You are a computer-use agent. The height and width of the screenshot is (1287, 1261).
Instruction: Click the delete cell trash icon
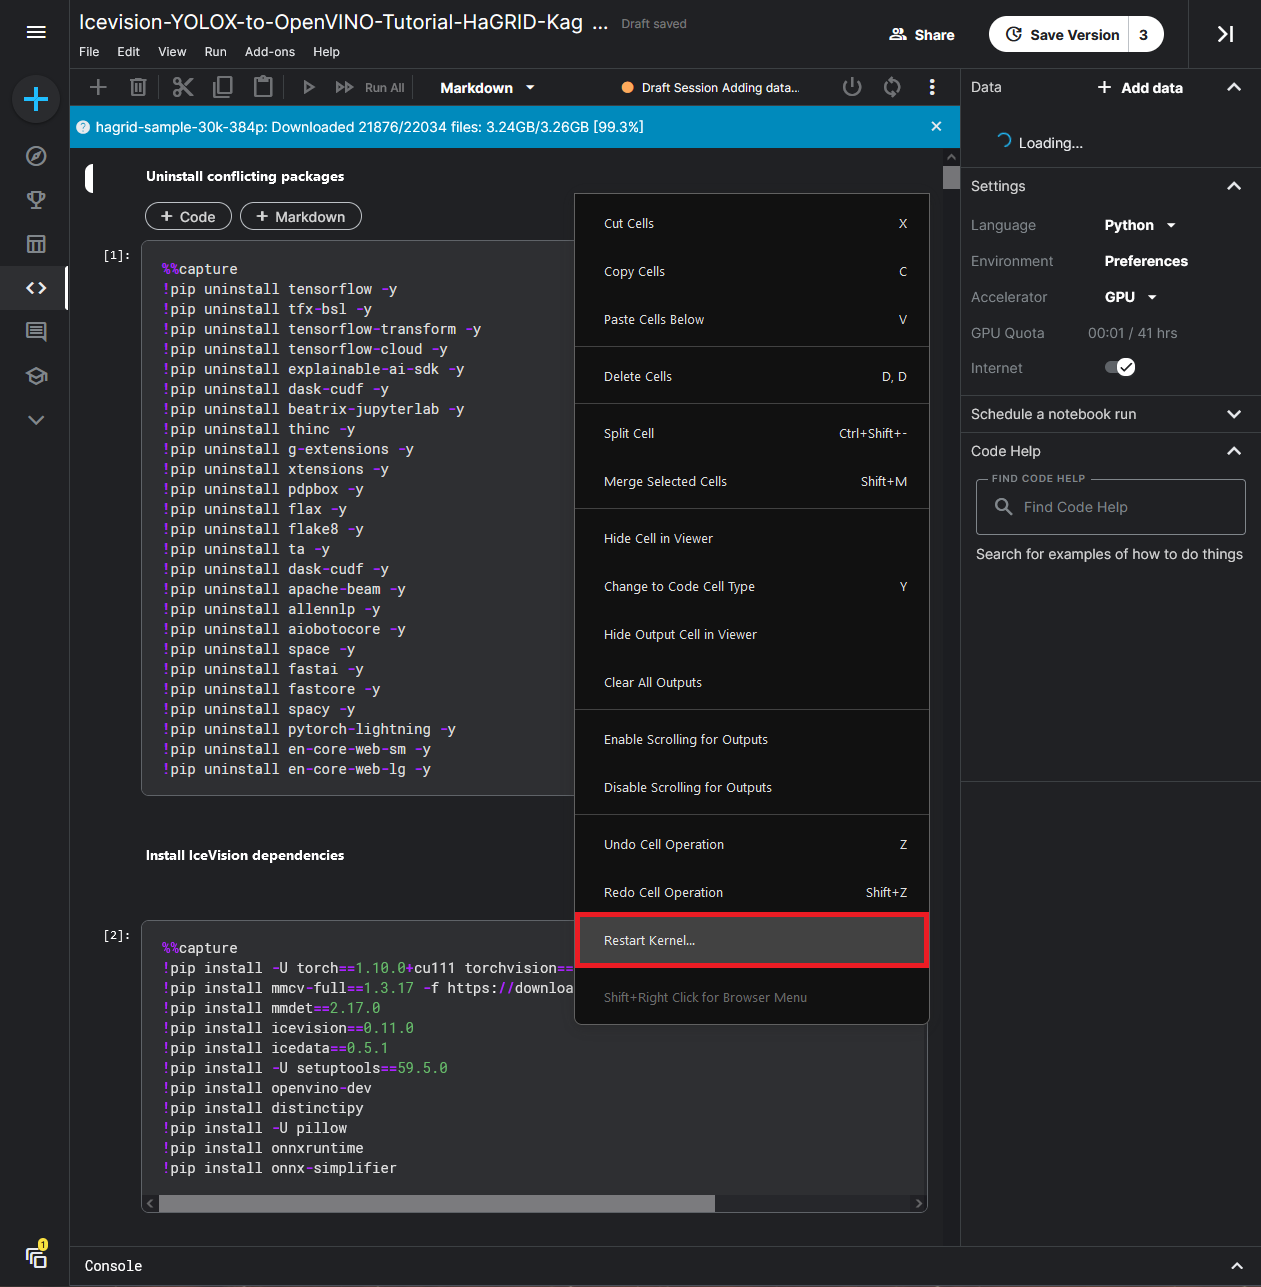[138, 88]
